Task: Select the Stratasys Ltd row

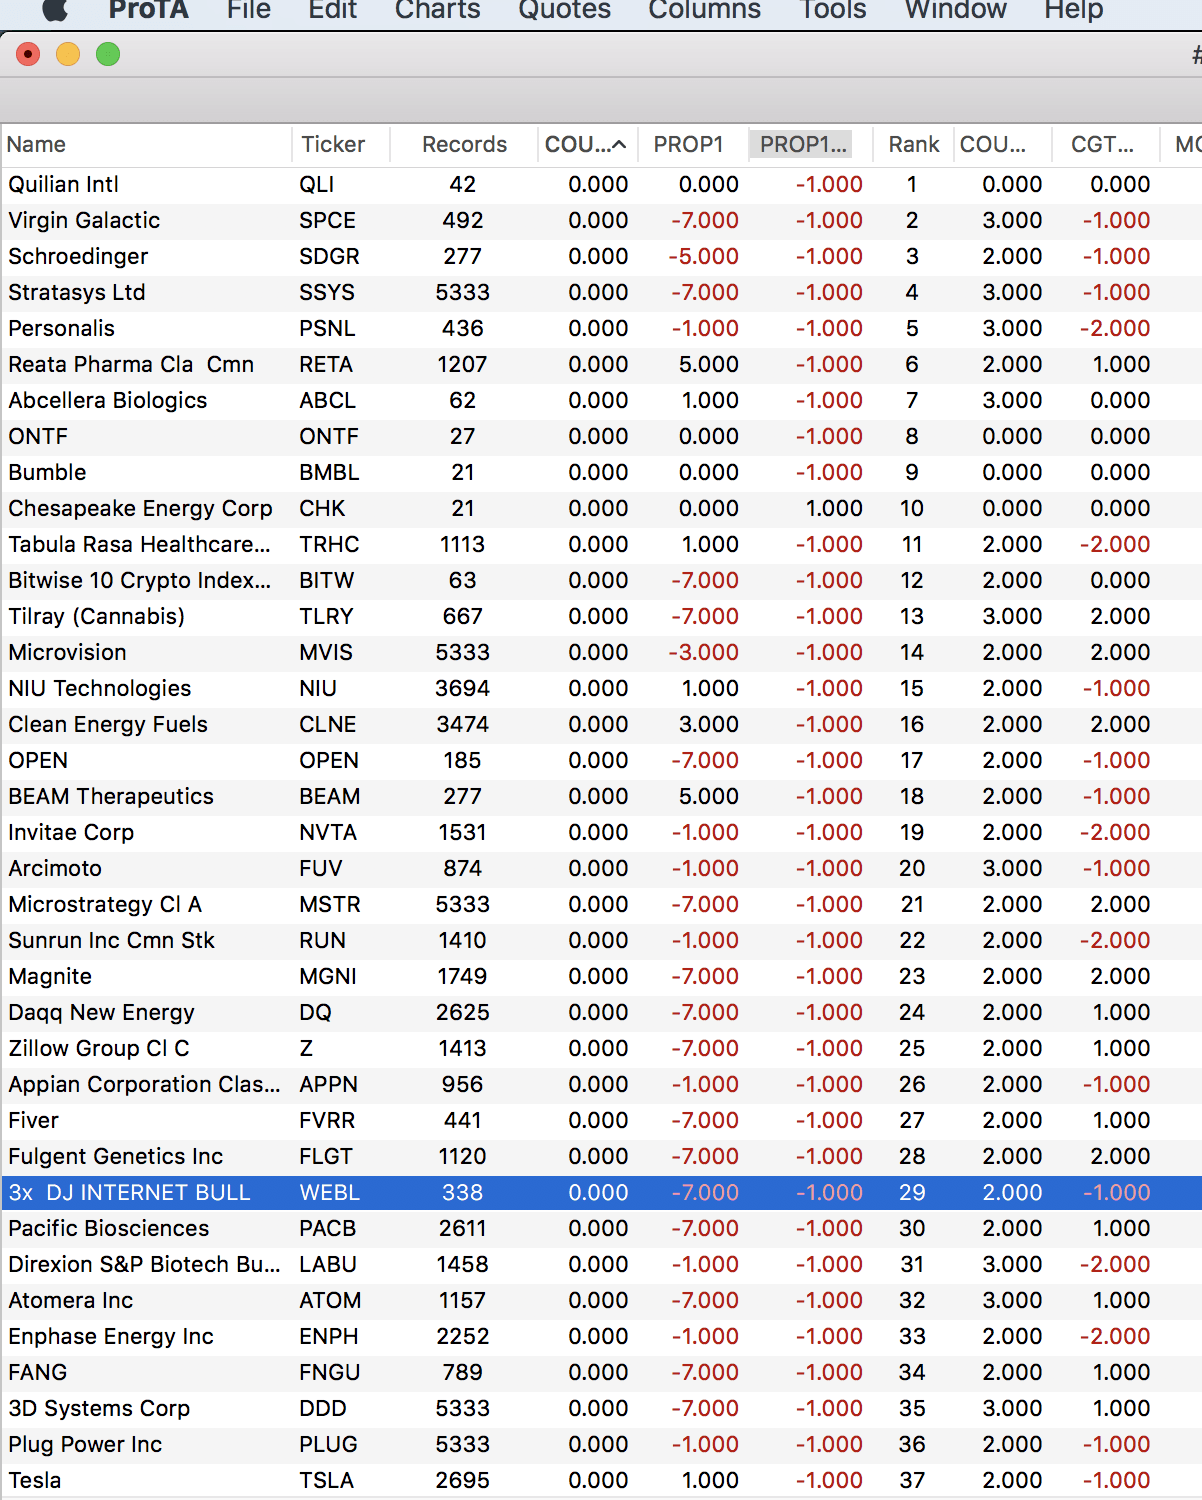Action: (x=601, y=293)
